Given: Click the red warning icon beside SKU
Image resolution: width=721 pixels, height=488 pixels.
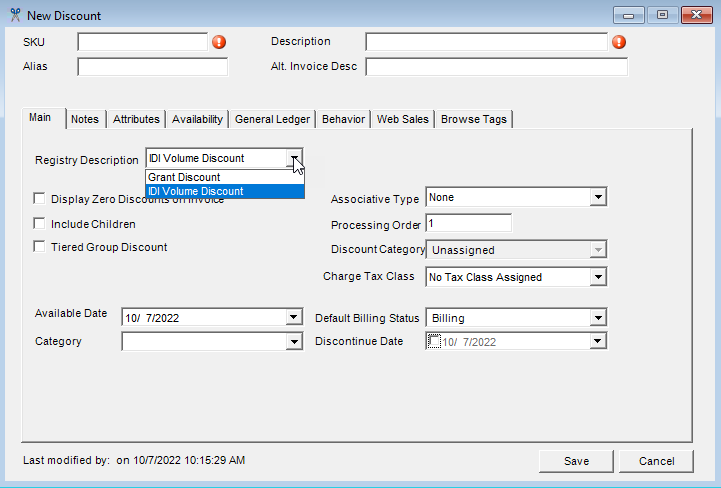Looking at the screenshot, I should tap(219, 42).
